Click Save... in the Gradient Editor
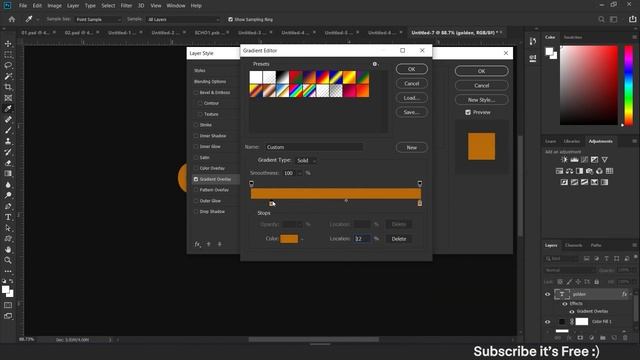 point(411,112)
